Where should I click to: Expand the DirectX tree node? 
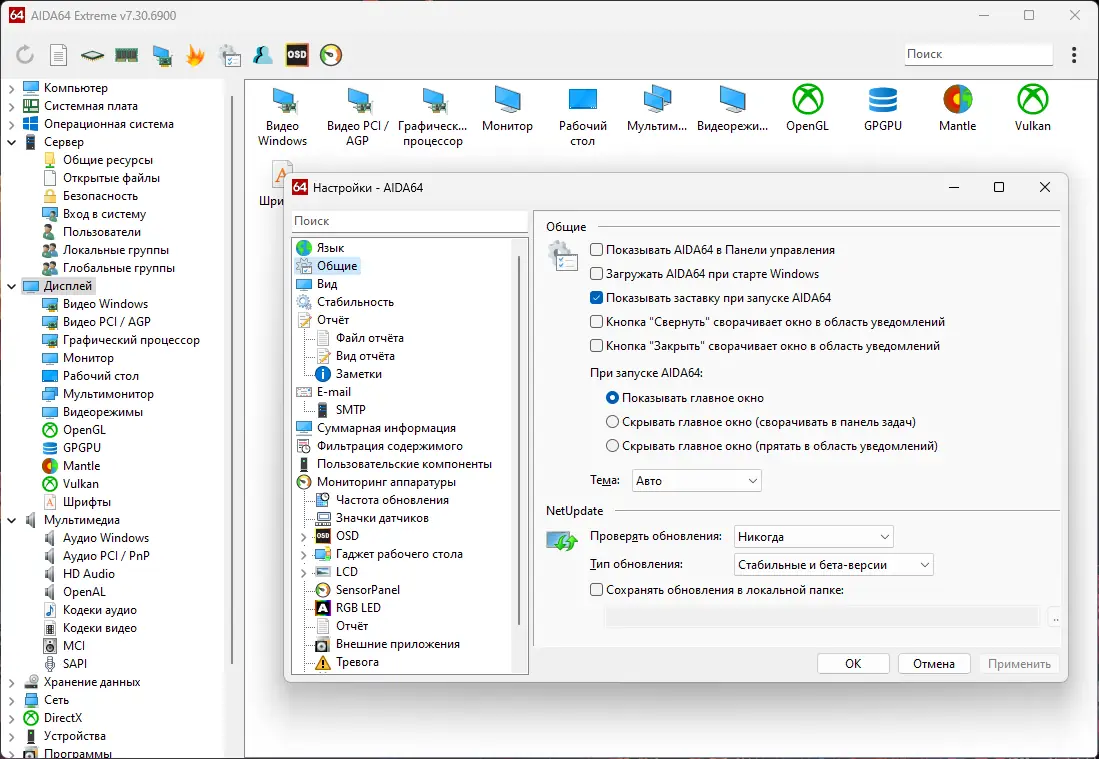pos(11,718)
